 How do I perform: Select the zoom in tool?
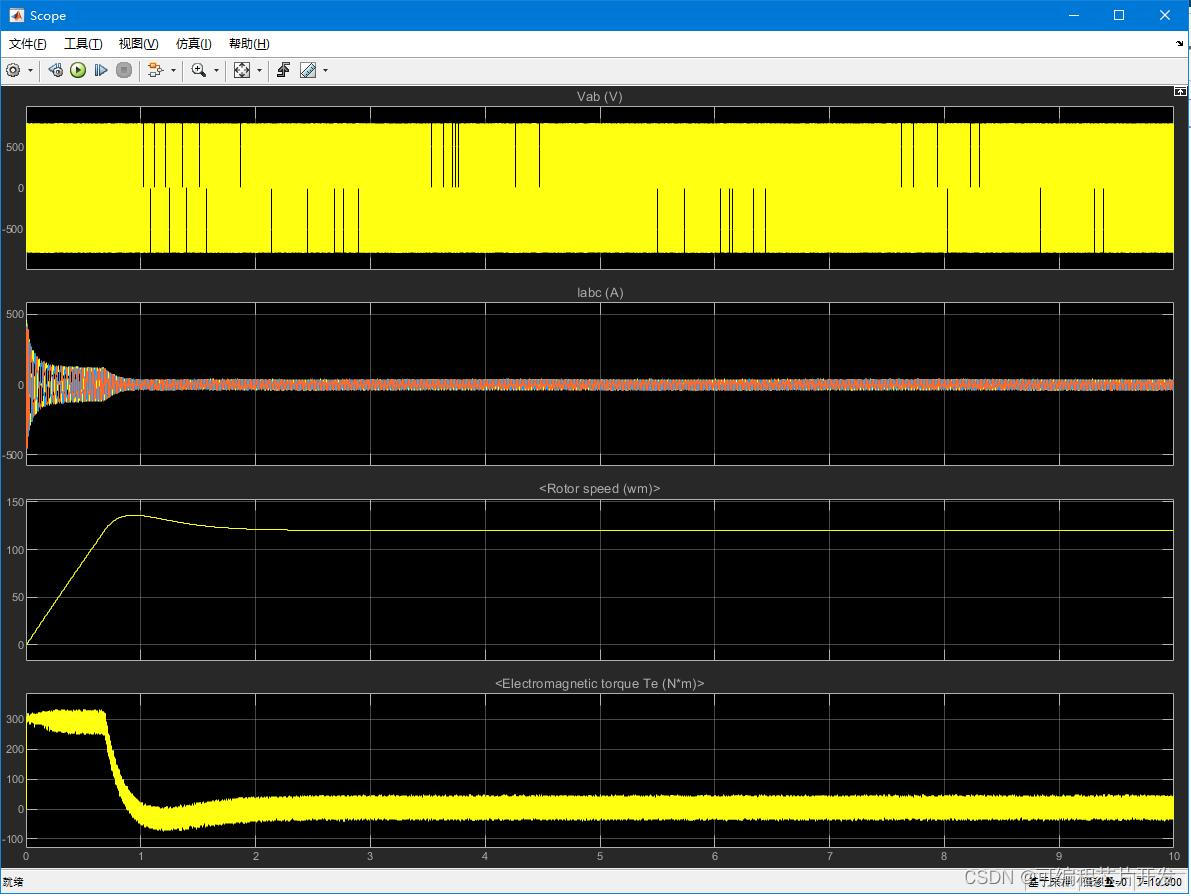(199, 71)
